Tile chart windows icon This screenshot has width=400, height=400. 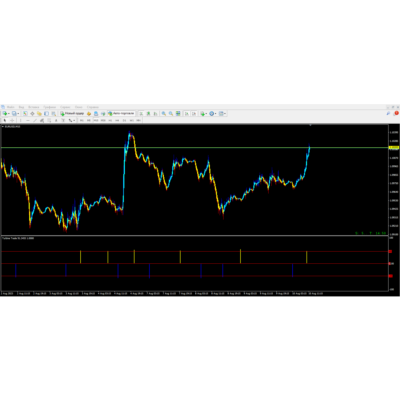(x=178, y=114)
